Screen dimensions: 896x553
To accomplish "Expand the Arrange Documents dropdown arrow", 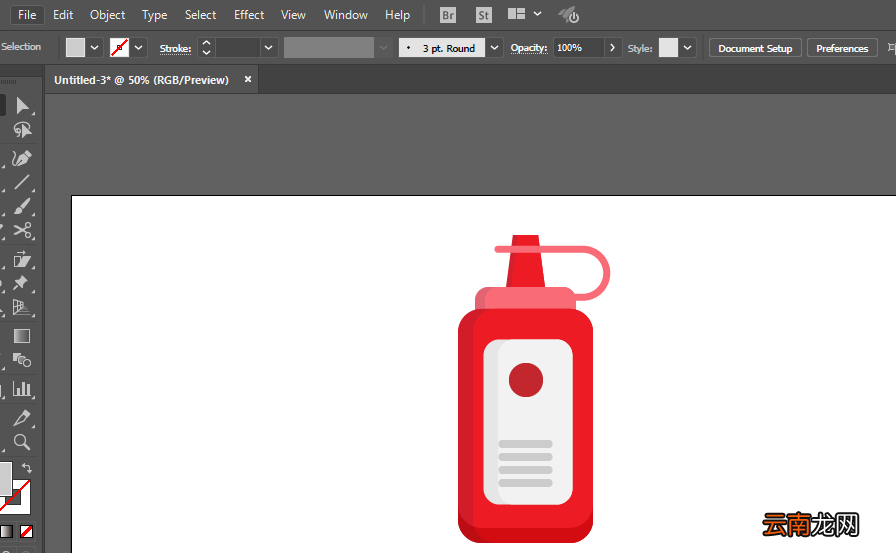I will (x=537, y=14).
